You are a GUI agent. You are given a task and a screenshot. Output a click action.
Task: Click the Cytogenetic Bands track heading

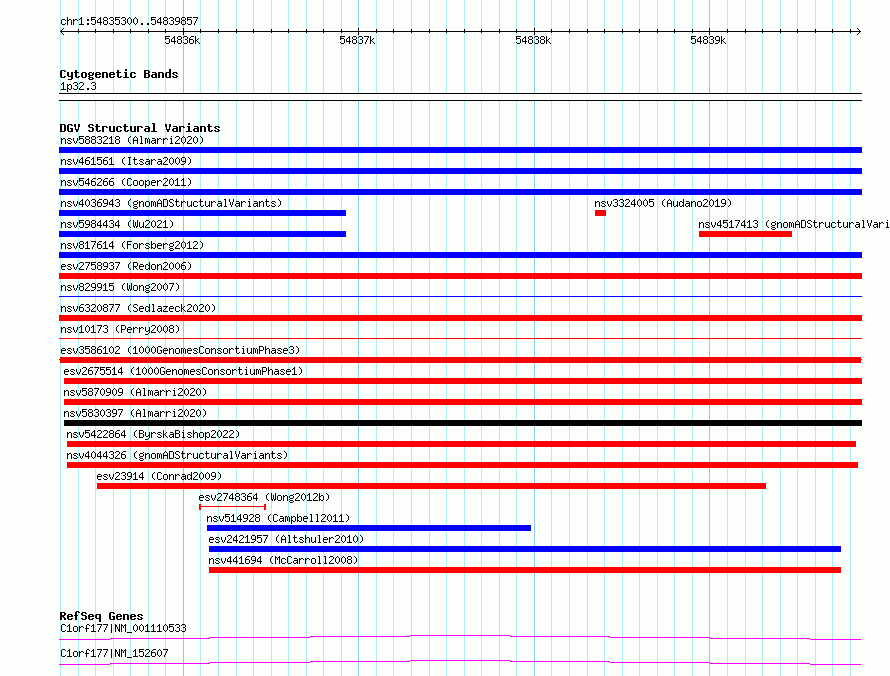click(119, 74)
